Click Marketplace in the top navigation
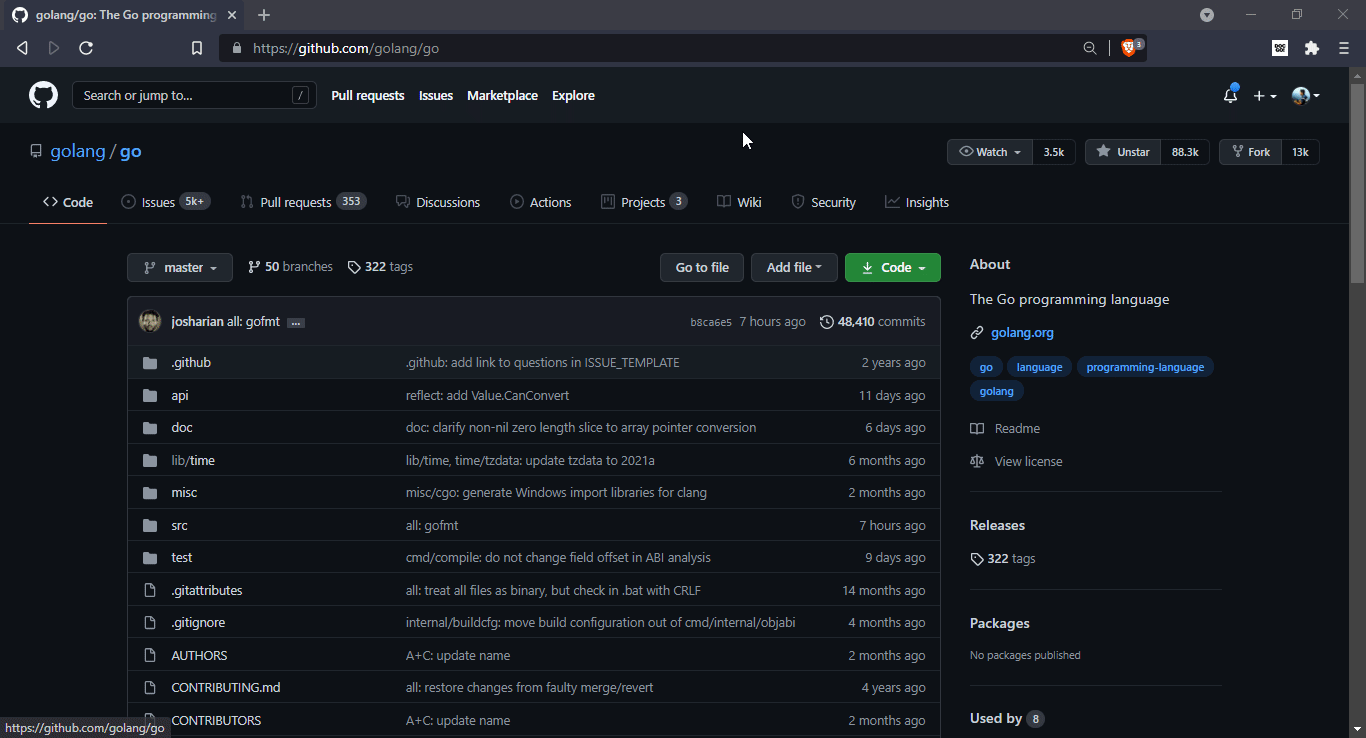This screenshot has width=1366, height=738. pyautogui.click(x=502, y=95)
